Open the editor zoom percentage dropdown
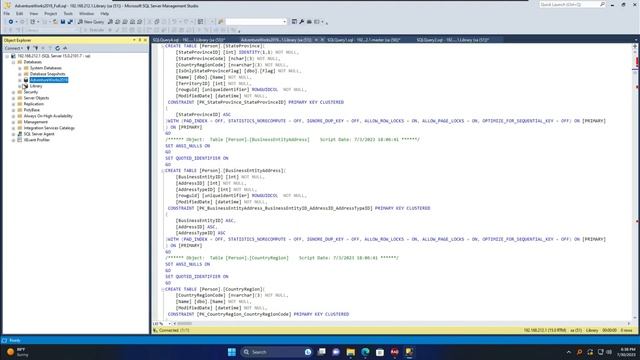640x360 pixels. [x=169, y=324]
